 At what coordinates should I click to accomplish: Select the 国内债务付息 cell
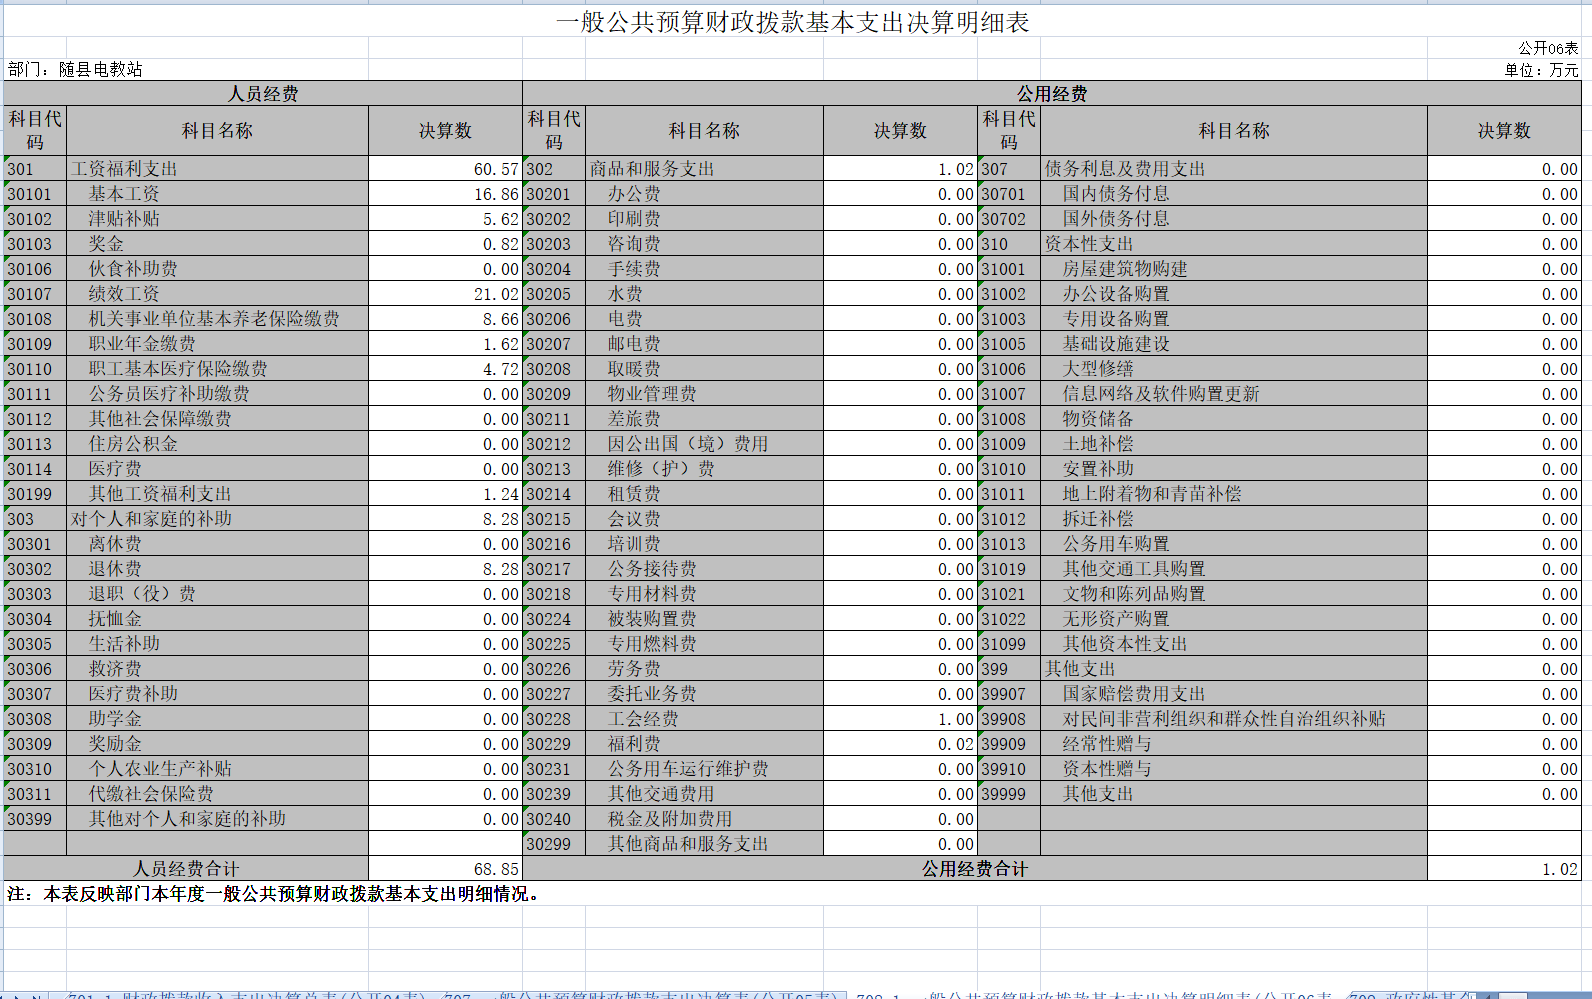point(1234,194)
